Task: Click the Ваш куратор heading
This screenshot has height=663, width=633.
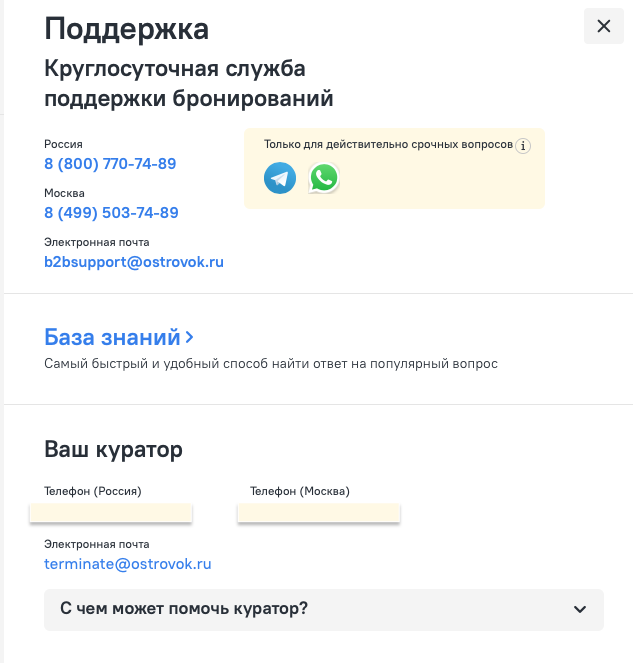Action: tap(113, 449)
